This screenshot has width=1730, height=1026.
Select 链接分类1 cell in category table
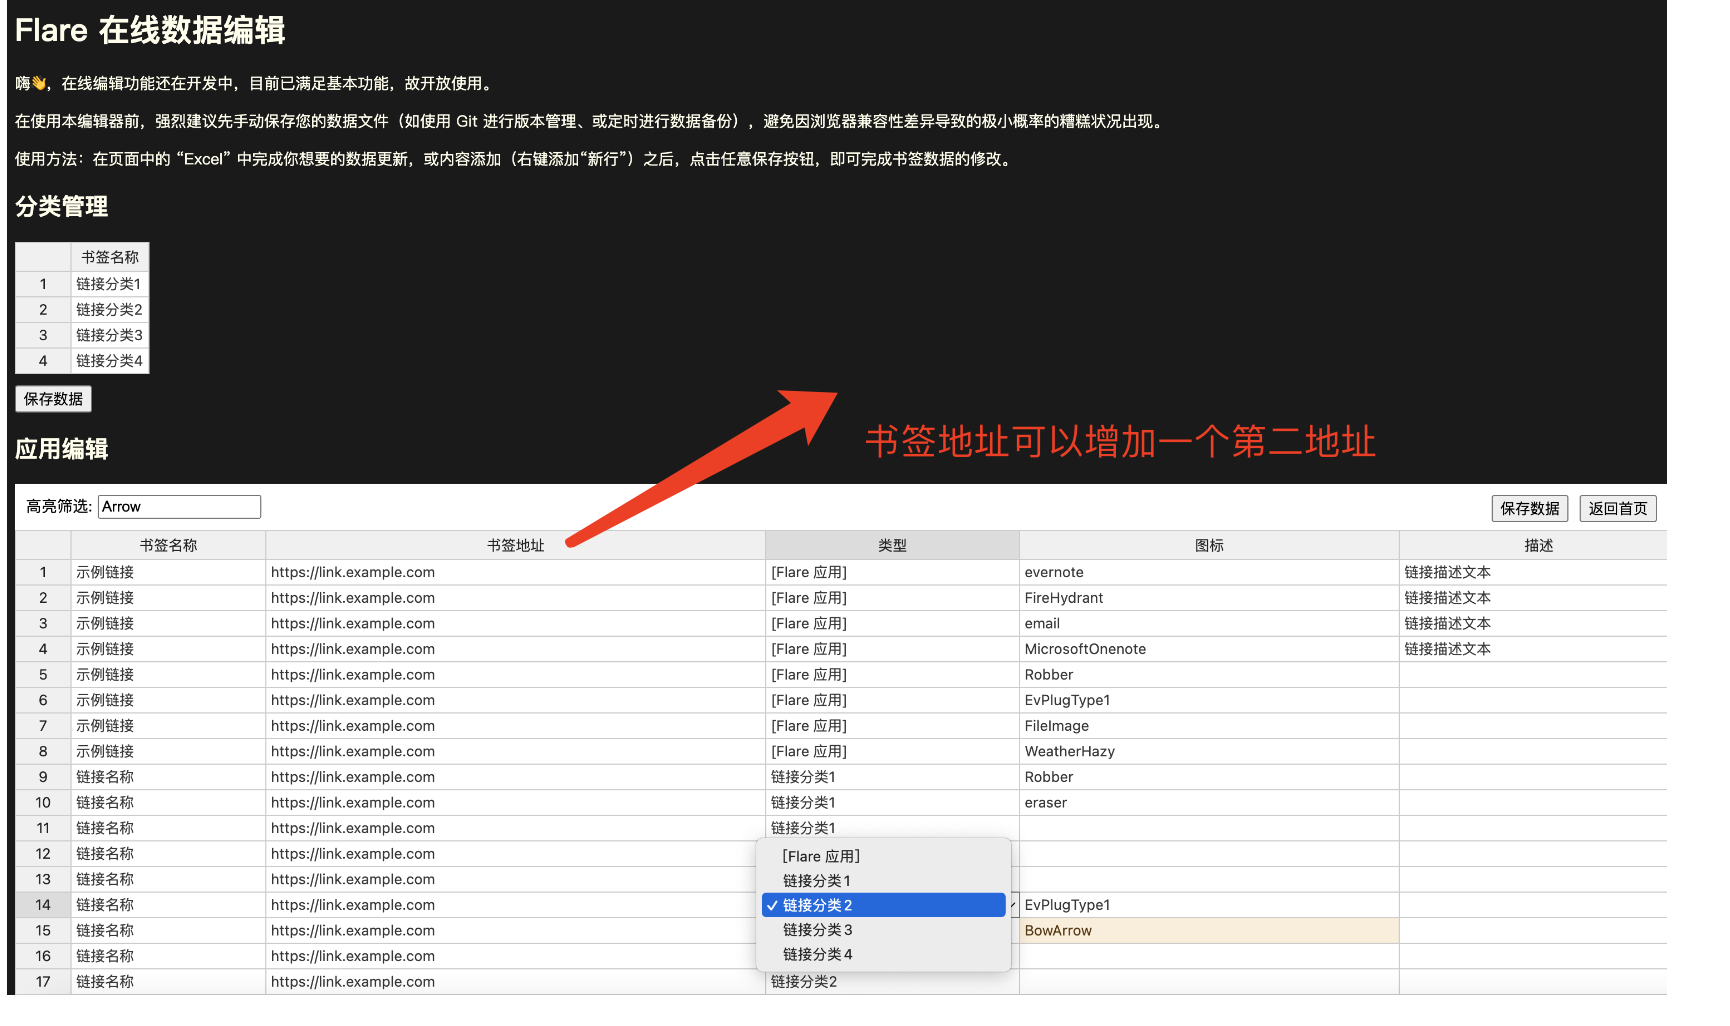(110, 284)
